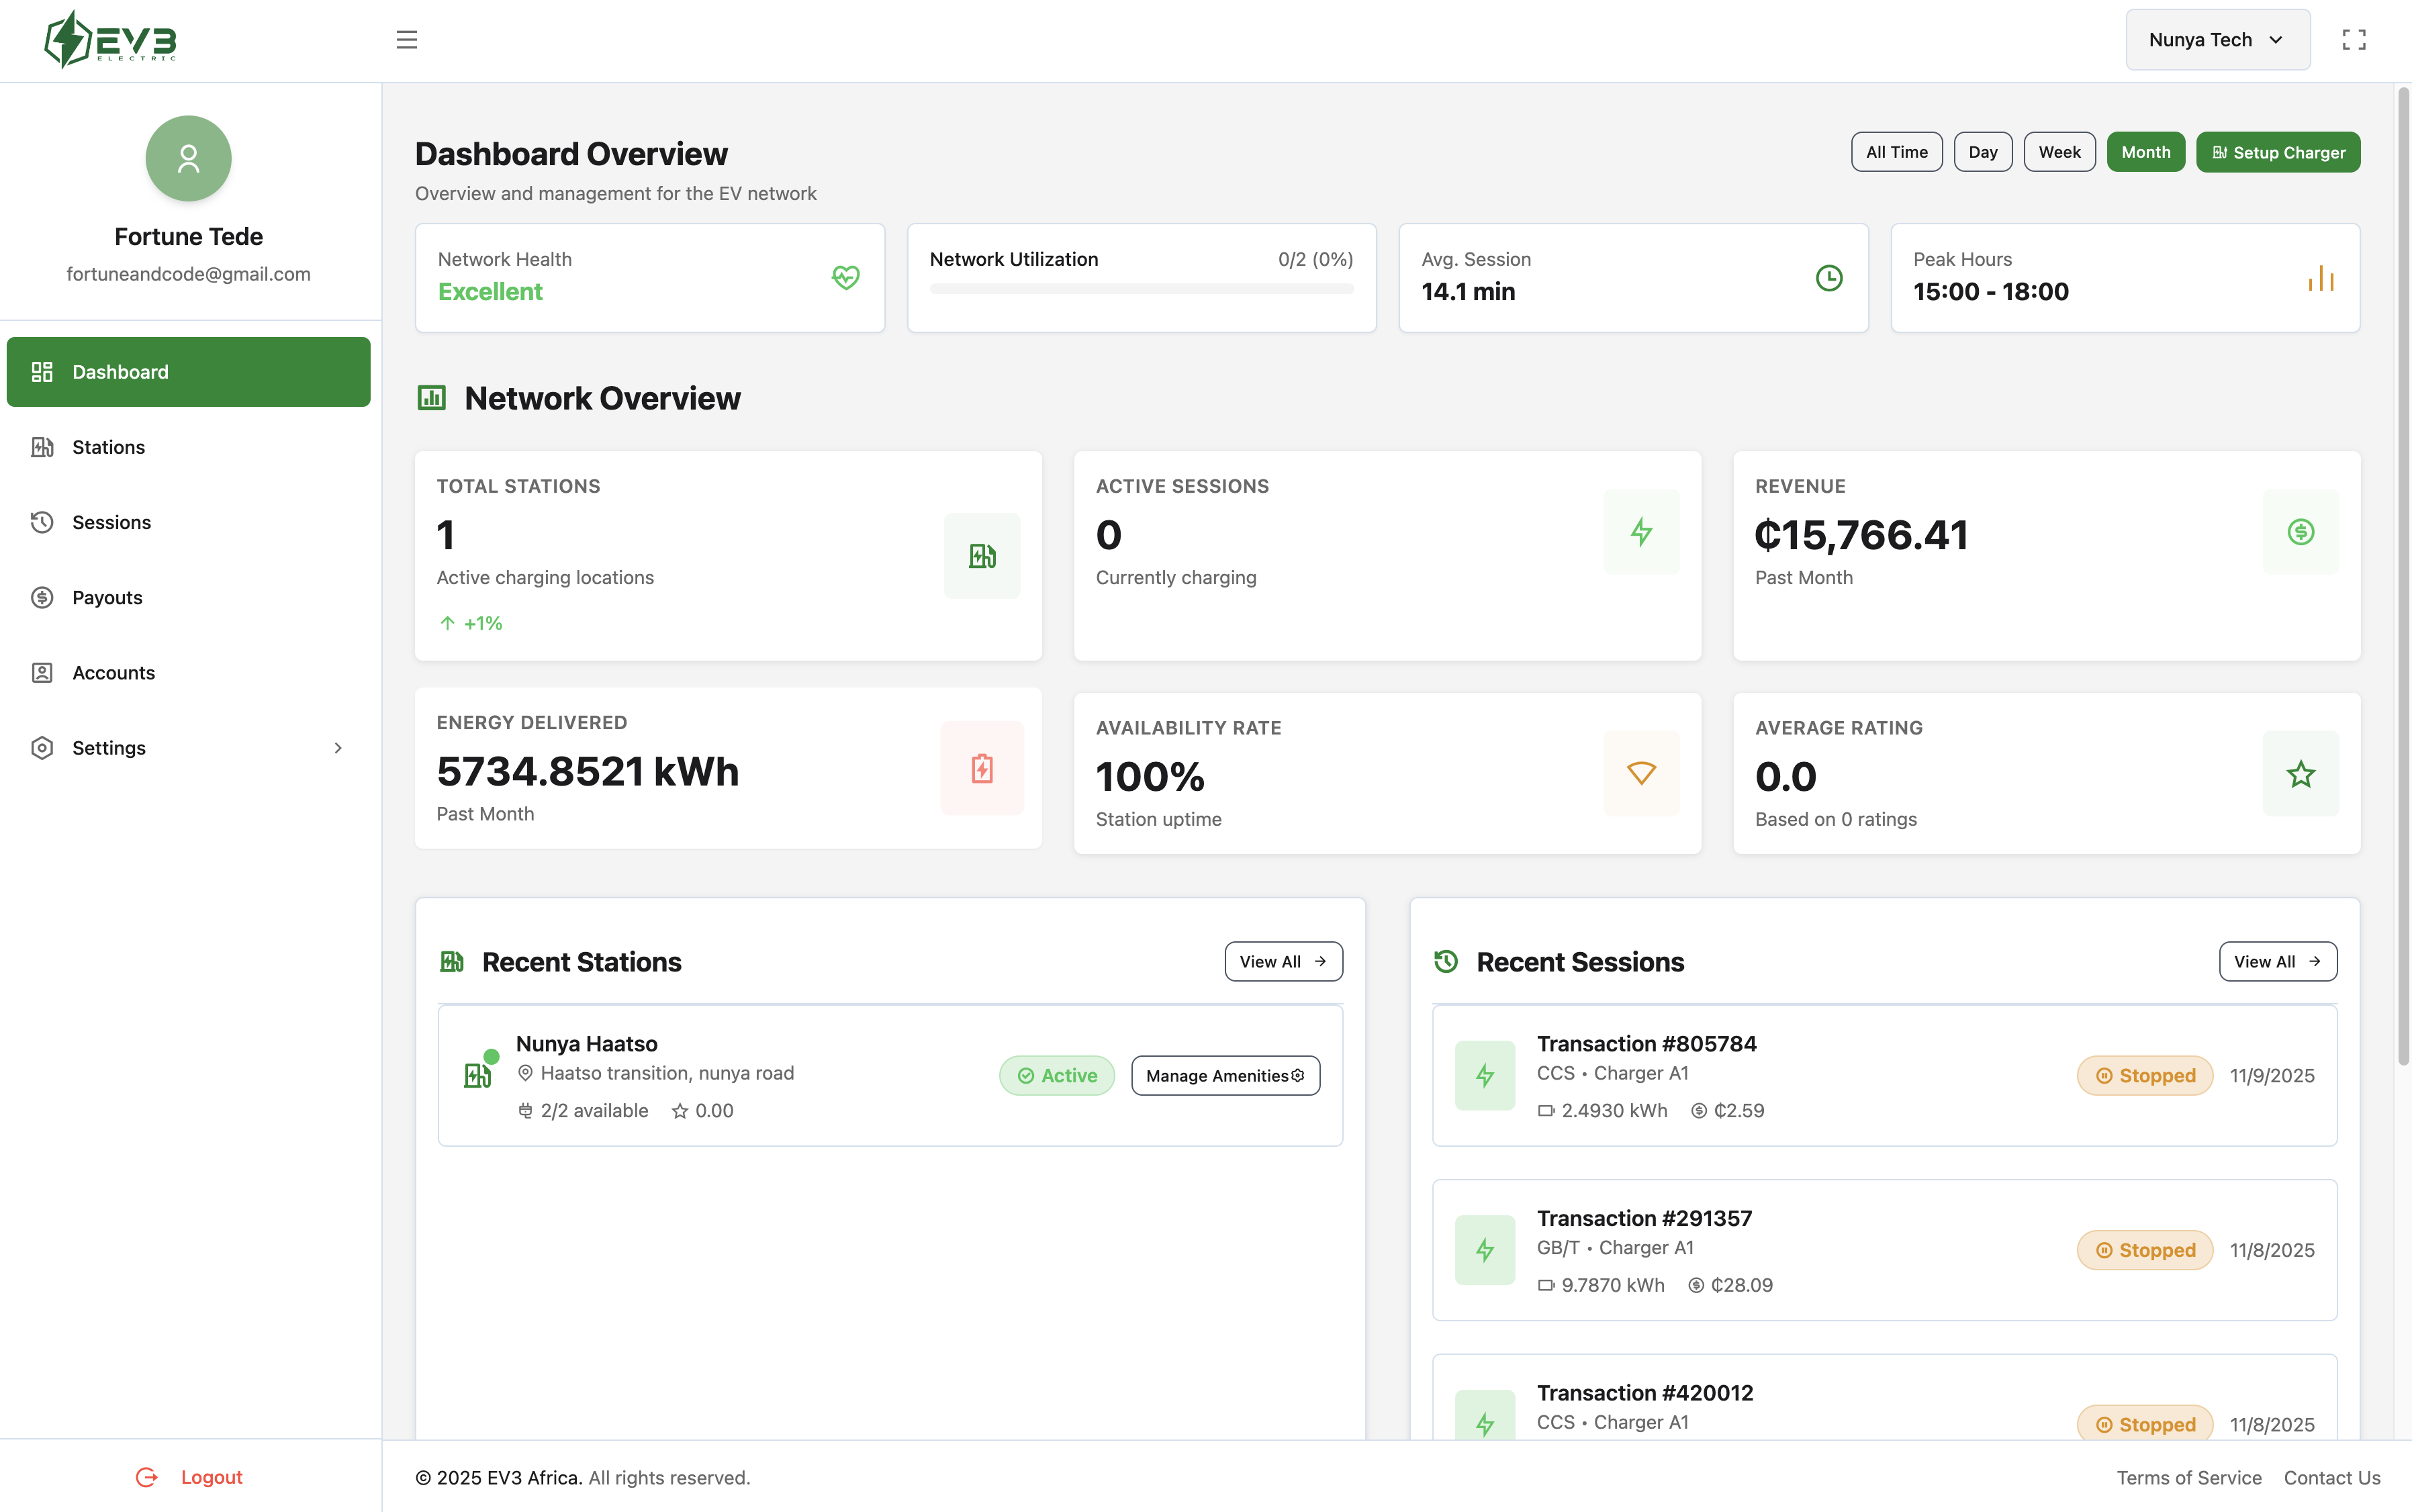
Task: Click the Fortune Tede profile avatar
Action: (188, 158)
